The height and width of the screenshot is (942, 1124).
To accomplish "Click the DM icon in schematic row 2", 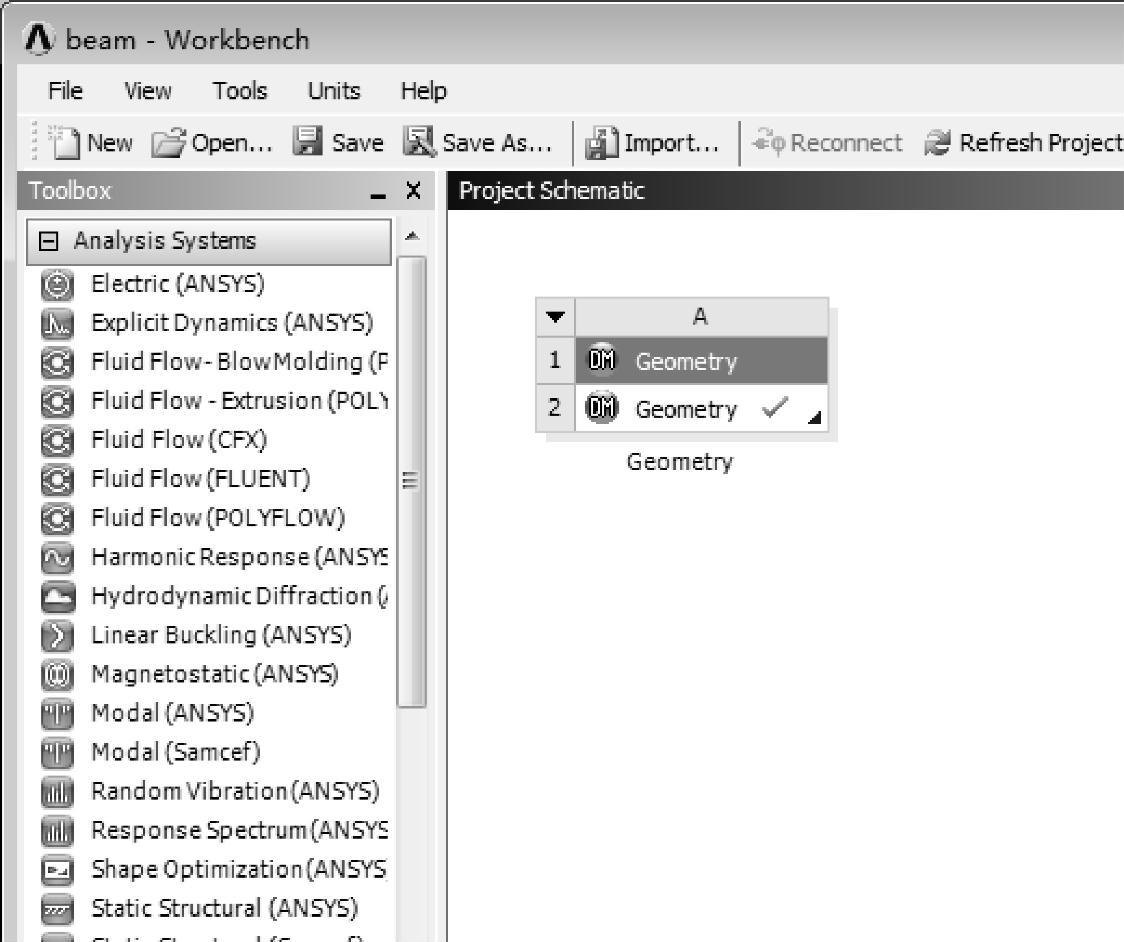I will [x=602, y=408].
